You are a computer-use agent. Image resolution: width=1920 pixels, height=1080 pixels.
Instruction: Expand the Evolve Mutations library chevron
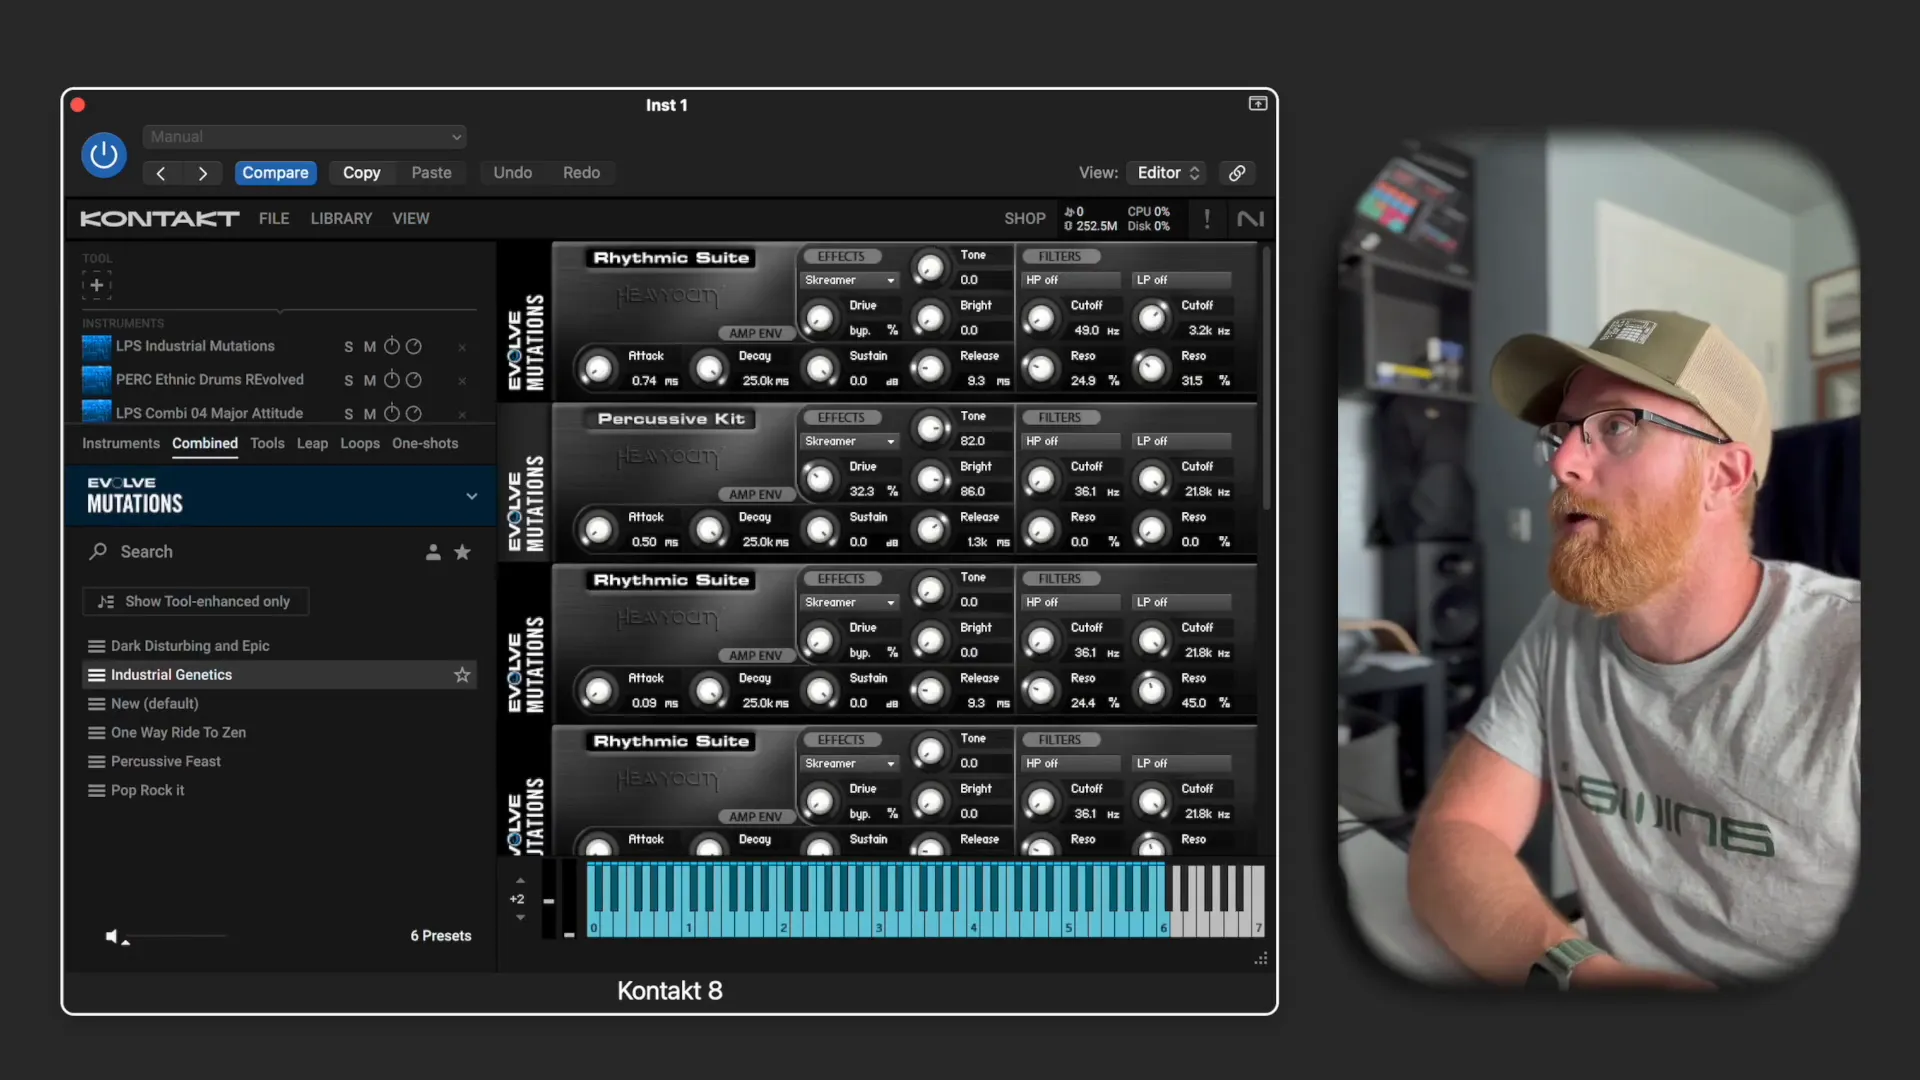[472, 496]
